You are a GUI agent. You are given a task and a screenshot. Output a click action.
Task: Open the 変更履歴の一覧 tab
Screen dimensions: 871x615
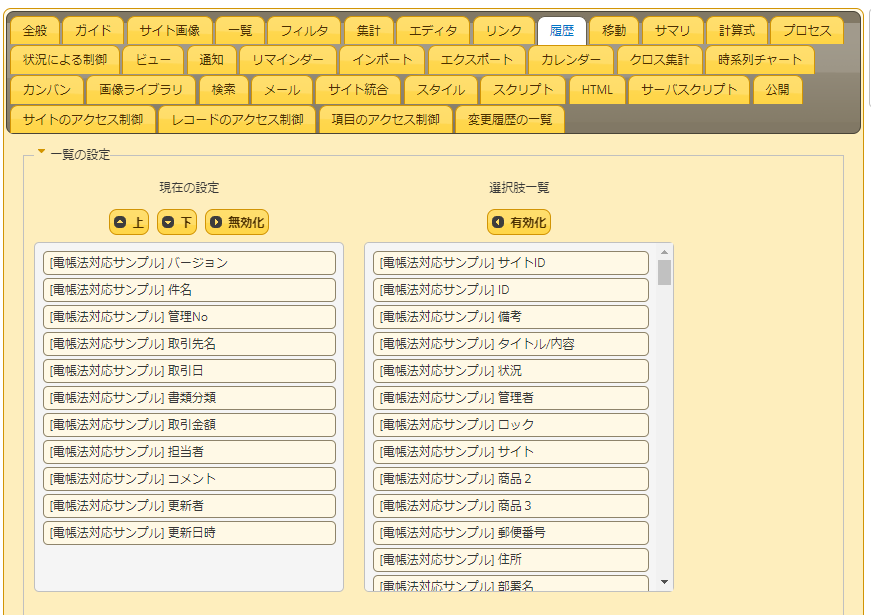click(510, 119)
